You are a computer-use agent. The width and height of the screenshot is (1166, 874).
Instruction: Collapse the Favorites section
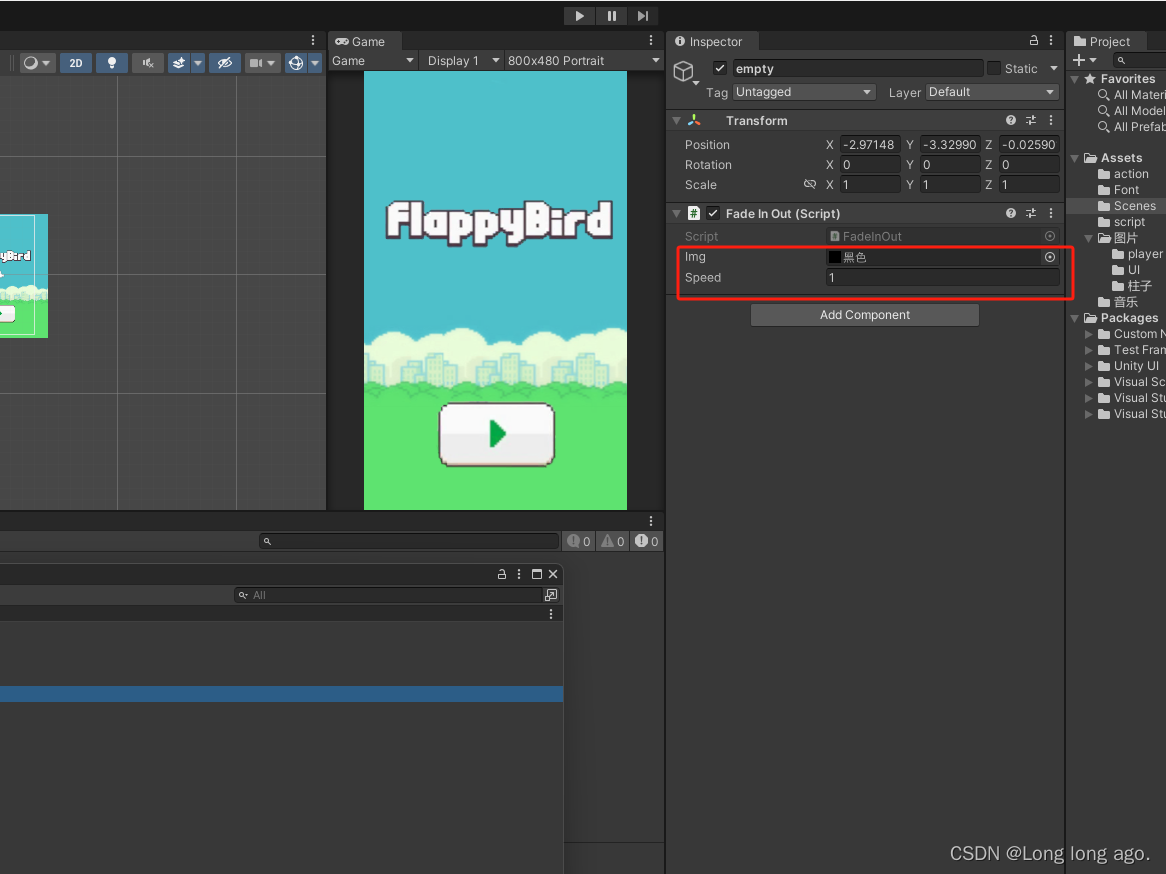tap(1075, 79)
